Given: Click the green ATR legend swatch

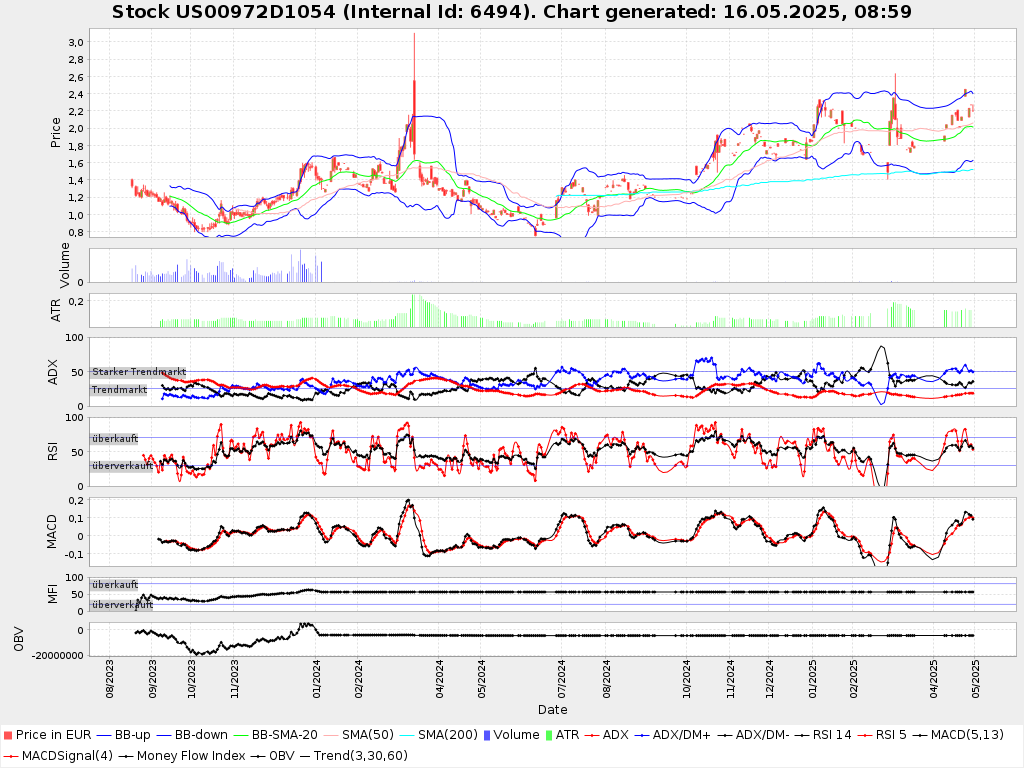Looking at the screenshot, I should (549, 735).
